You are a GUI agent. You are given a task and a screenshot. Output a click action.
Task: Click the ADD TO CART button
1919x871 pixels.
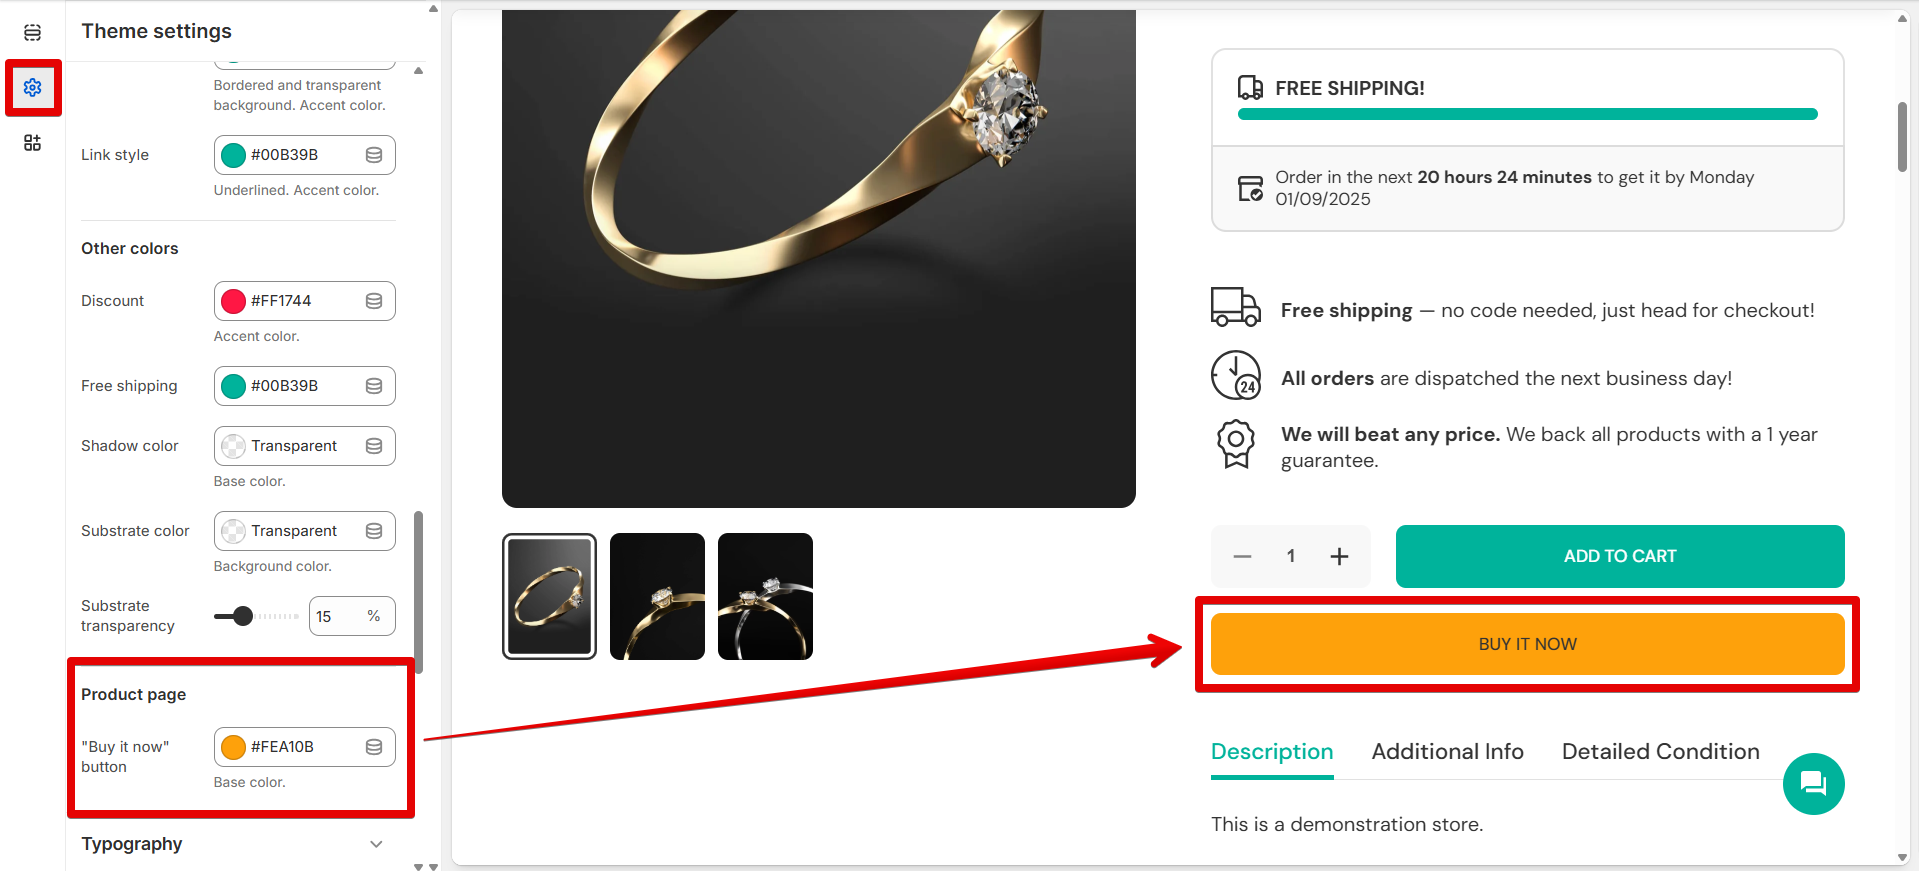(1619, 556)
